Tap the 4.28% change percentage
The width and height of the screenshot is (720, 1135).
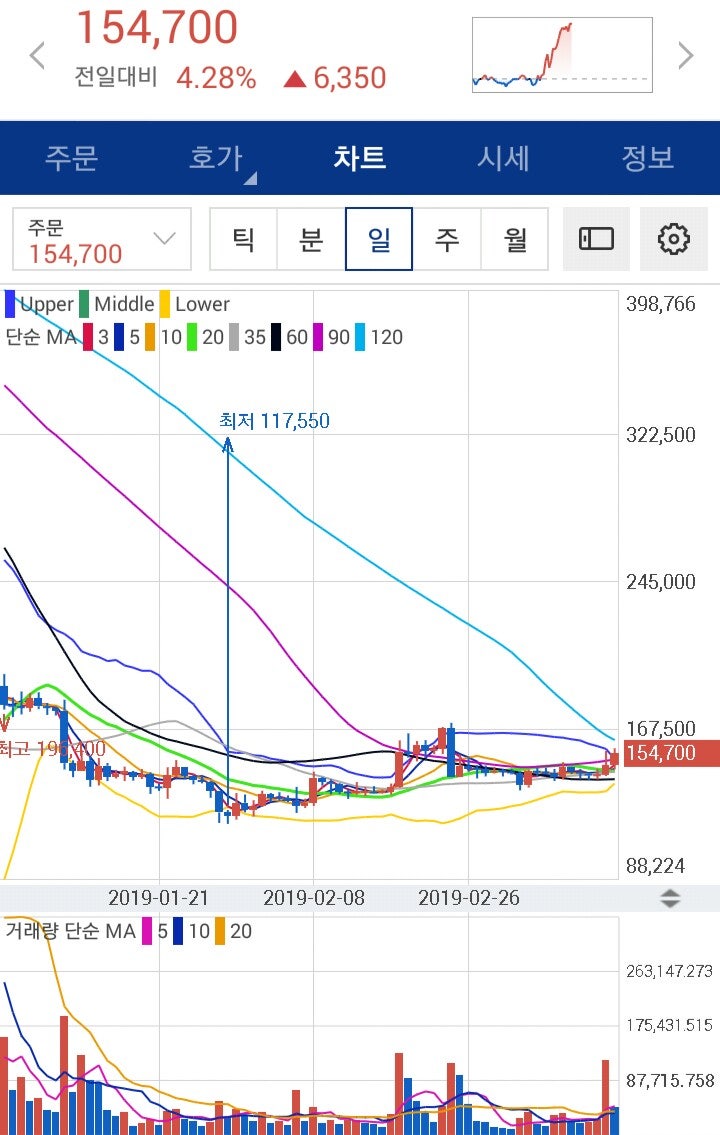tap(216, 78)
